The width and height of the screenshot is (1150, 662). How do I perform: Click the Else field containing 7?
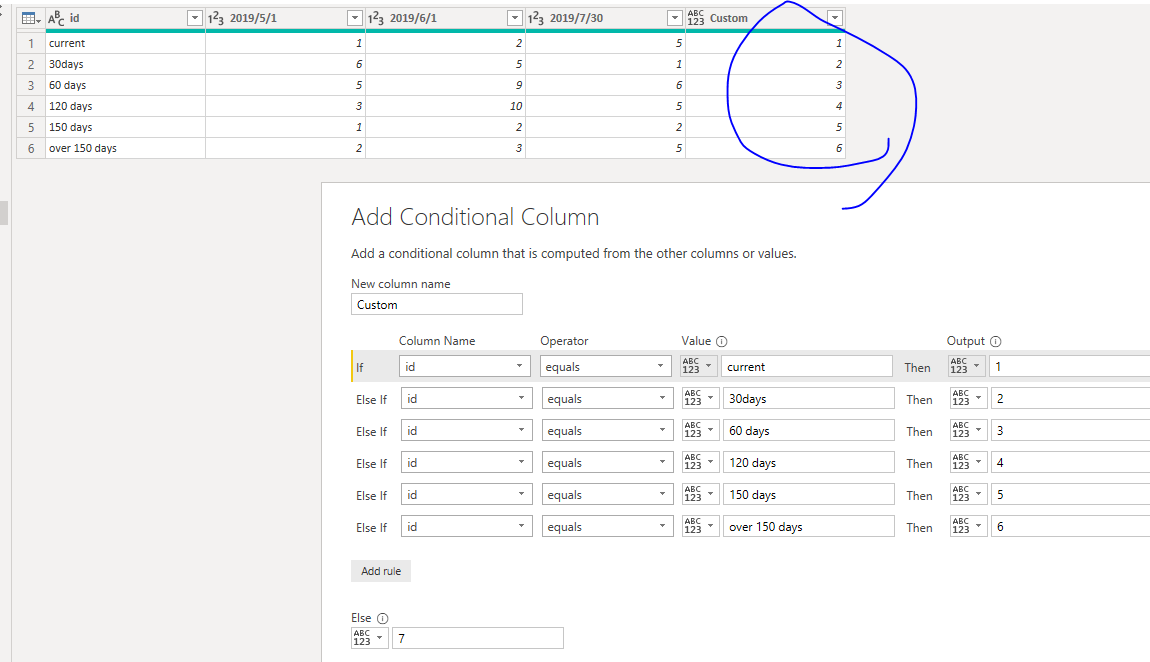477,638
